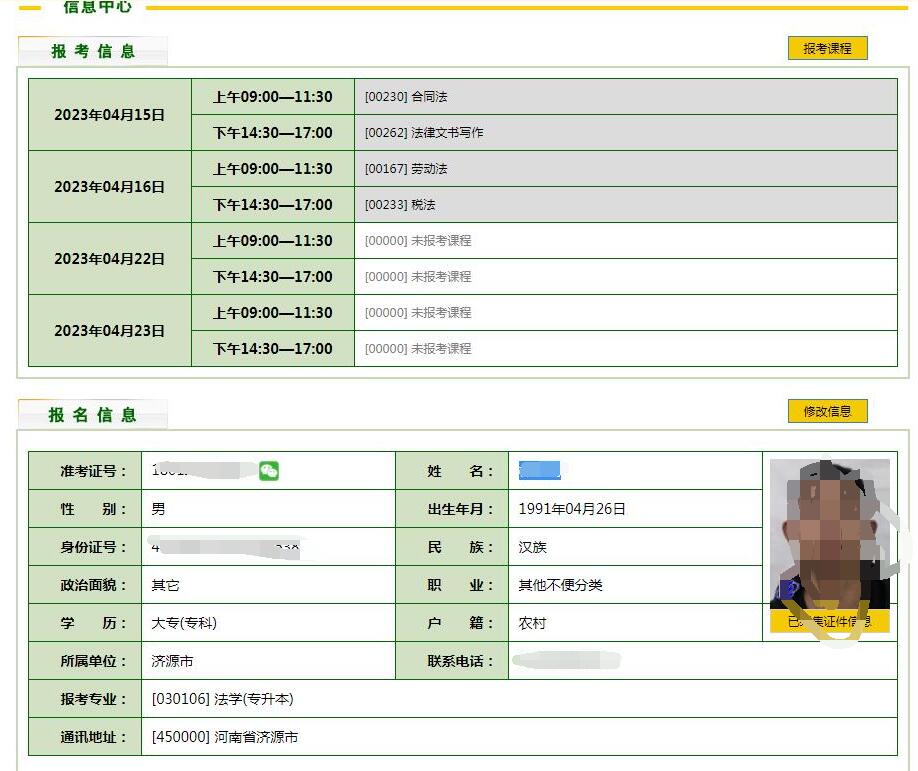Select the 报名信息 section header
This screenshot has height=771, width=918.
pos(93,415)
